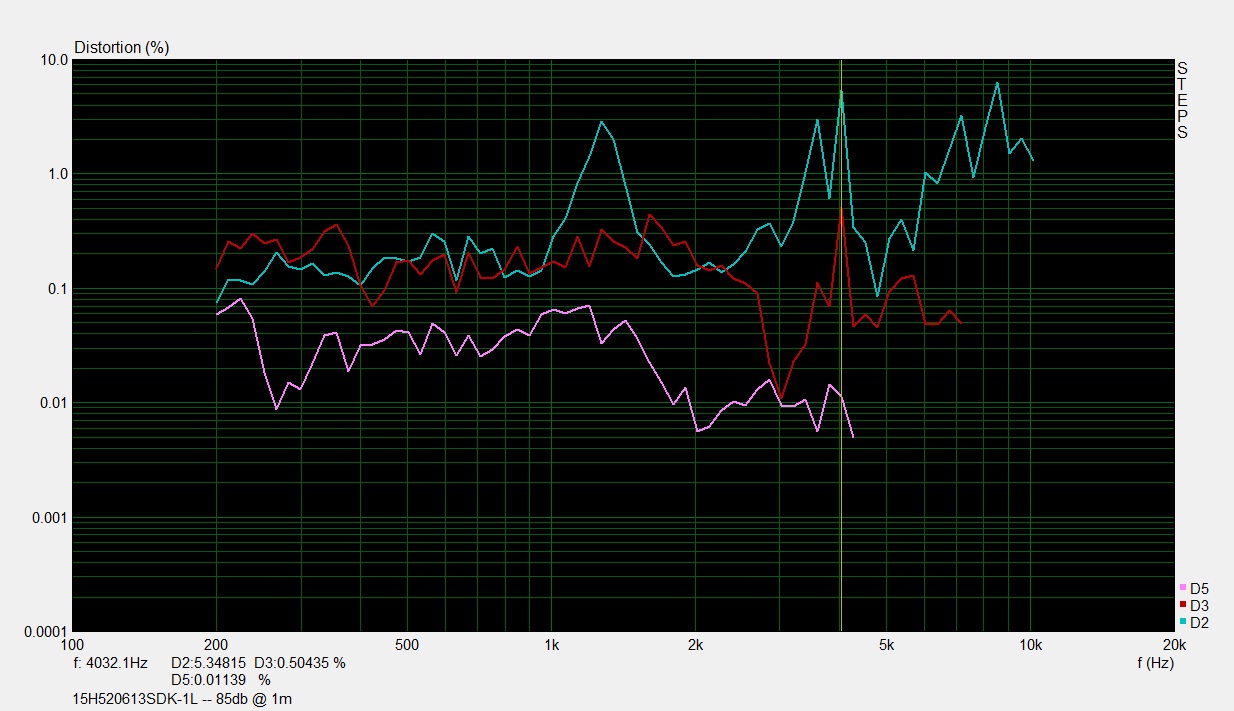Viewport: 1234px width, 711px height.
Task: Click the 10k x-axis tick label
Action: (1030, 645)
